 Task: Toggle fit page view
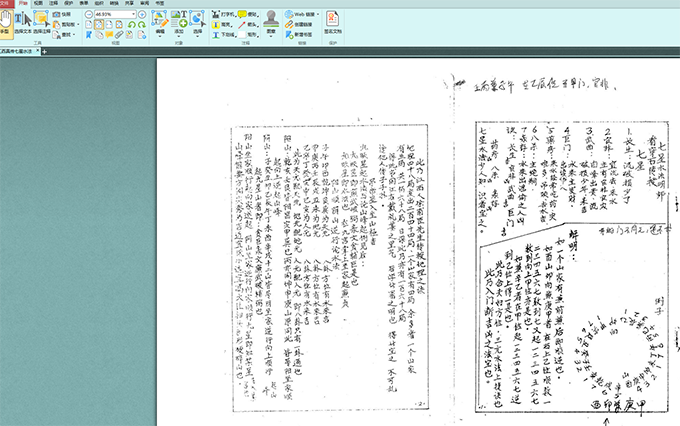(x=99, y=24)
